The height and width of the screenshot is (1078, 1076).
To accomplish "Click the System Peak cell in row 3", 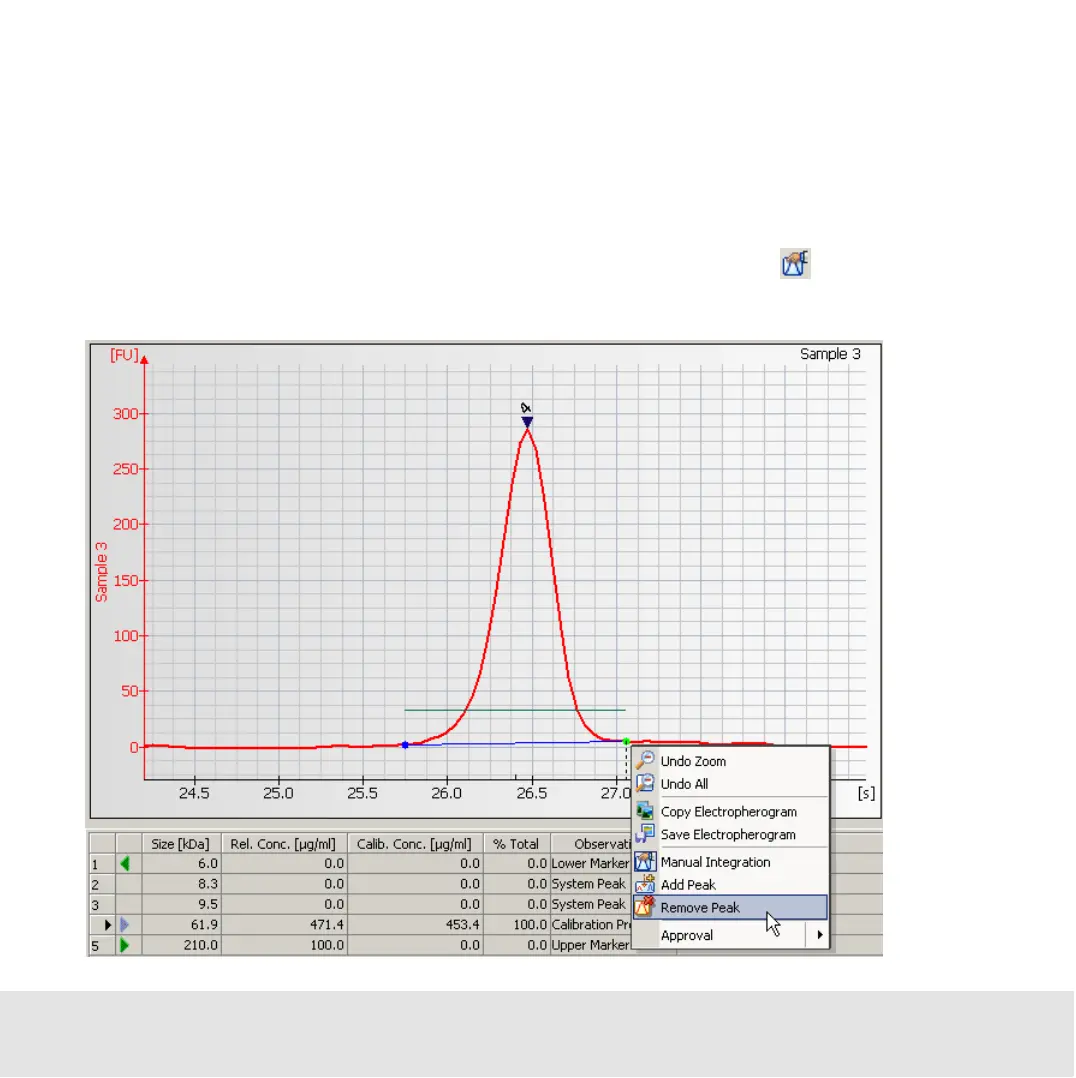I will point(591,905).
